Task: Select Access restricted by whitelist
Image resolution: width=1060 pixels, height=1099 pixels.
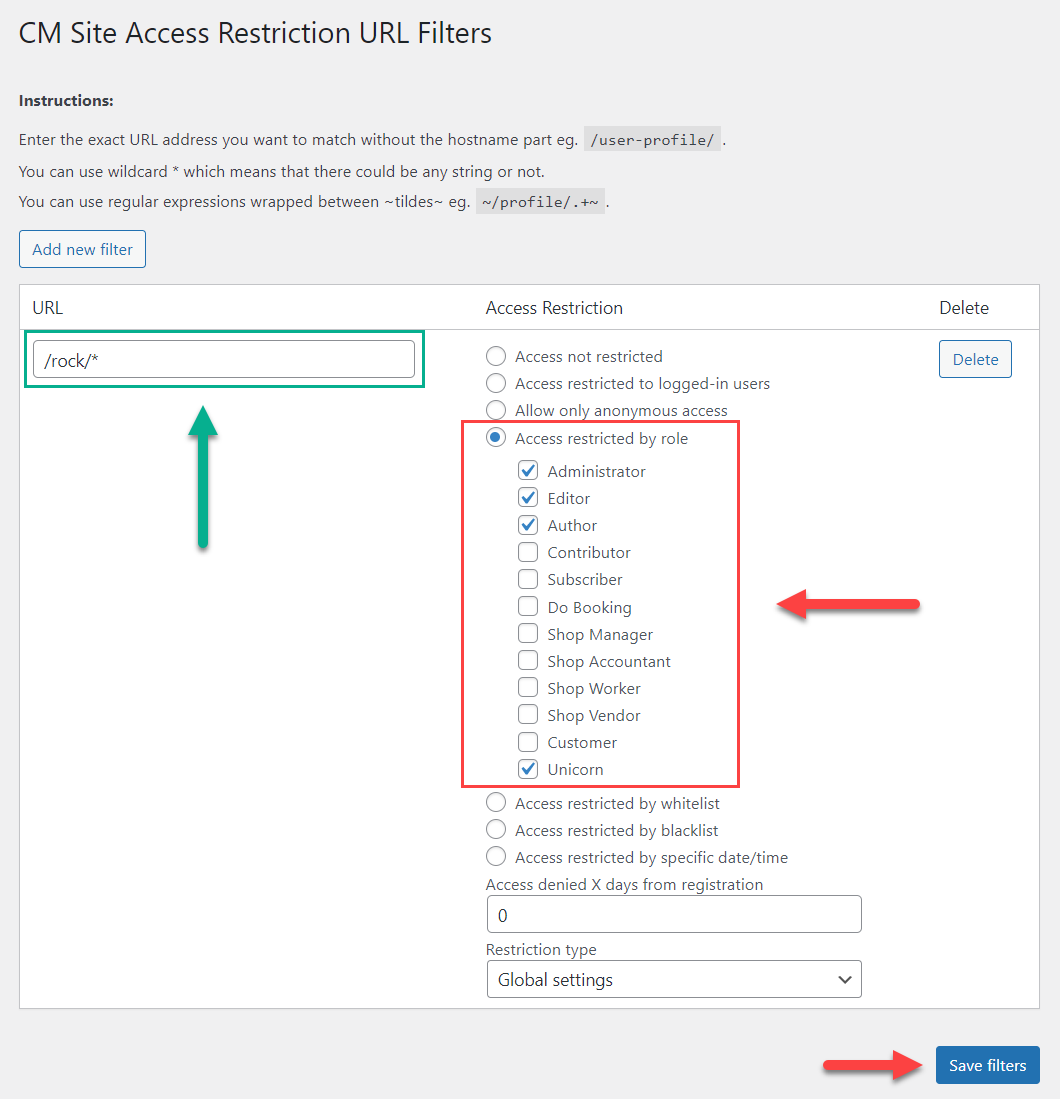Action: (496, 803)
